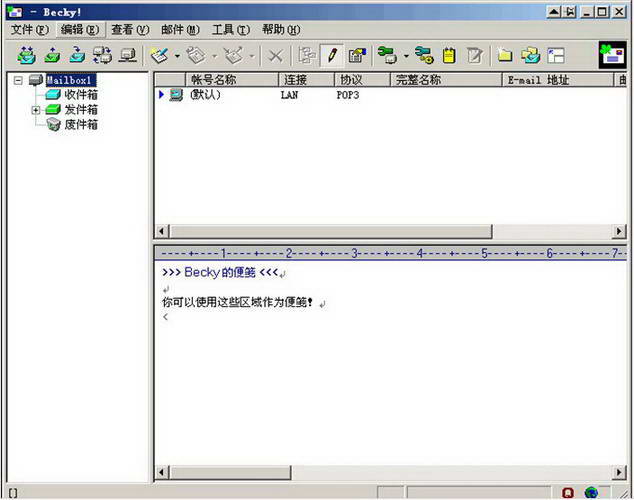
Task: Open the 帮助(H) menu
Action: click(x=281, y=30)
